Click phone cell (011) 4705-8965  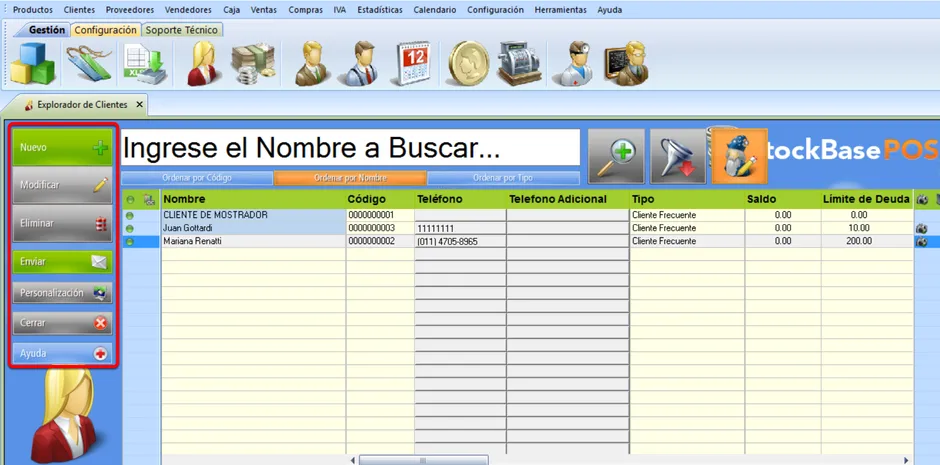pos(460,241)
